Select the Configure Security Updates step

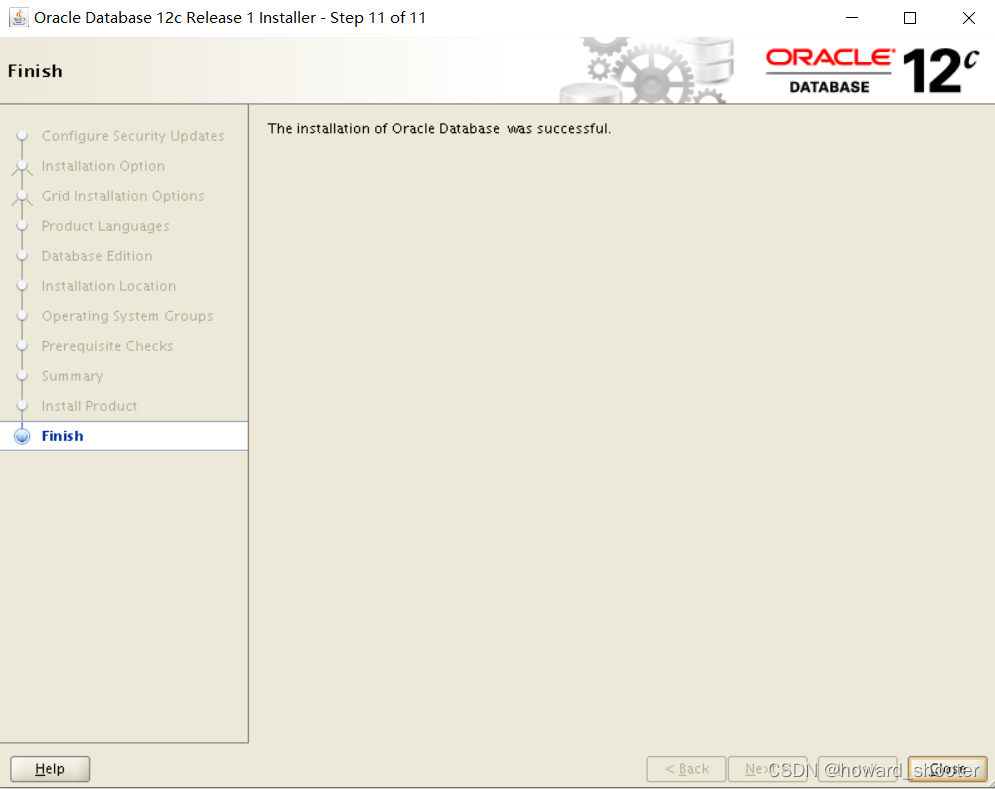tap(132, 135)
